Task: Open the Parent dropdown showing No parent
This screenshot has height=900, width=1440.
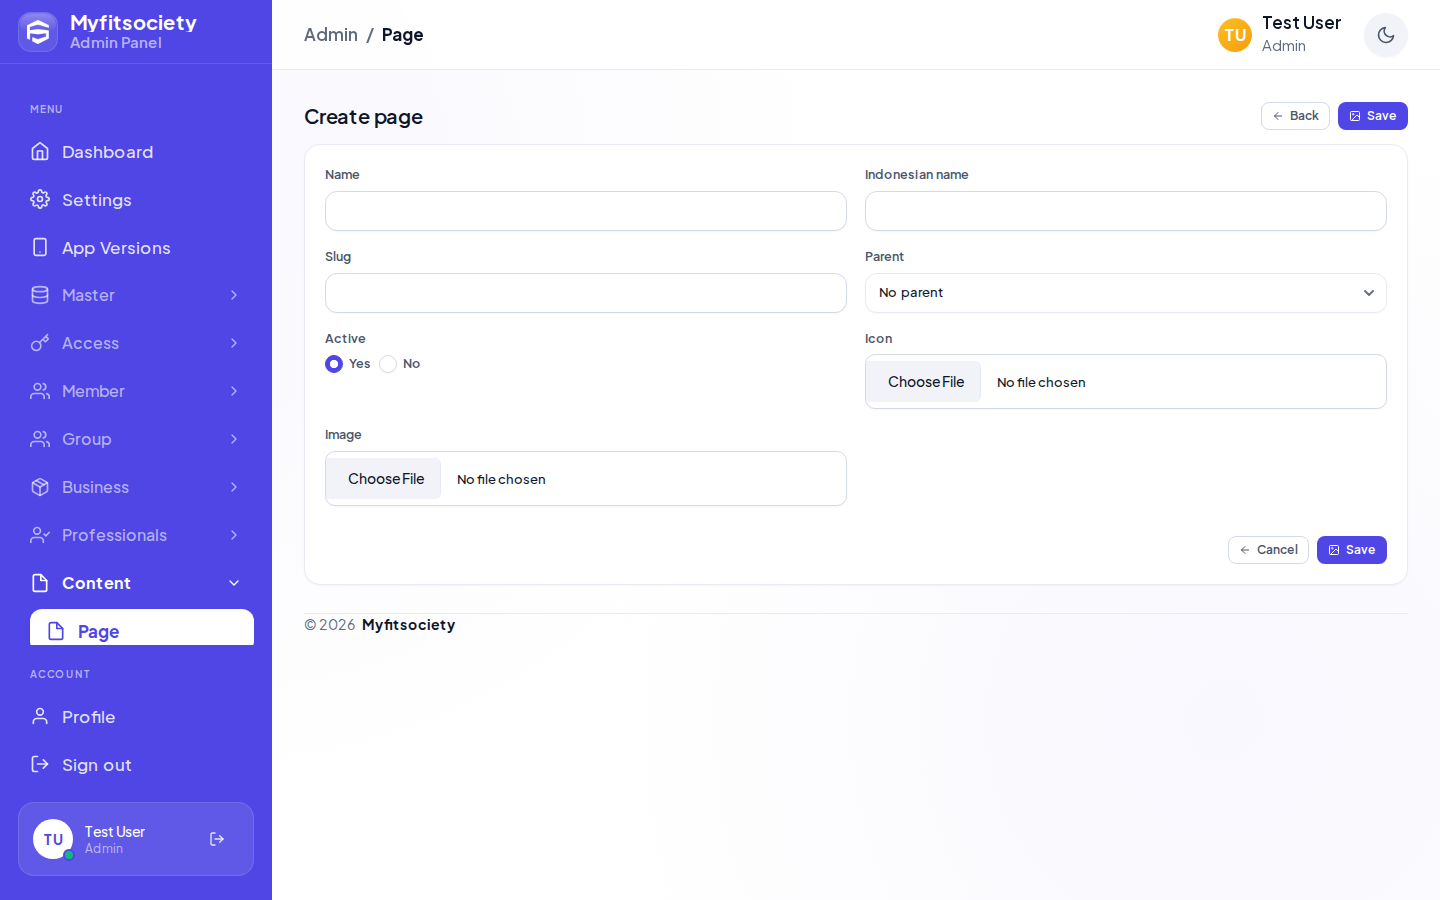Action: [1125, 293]
